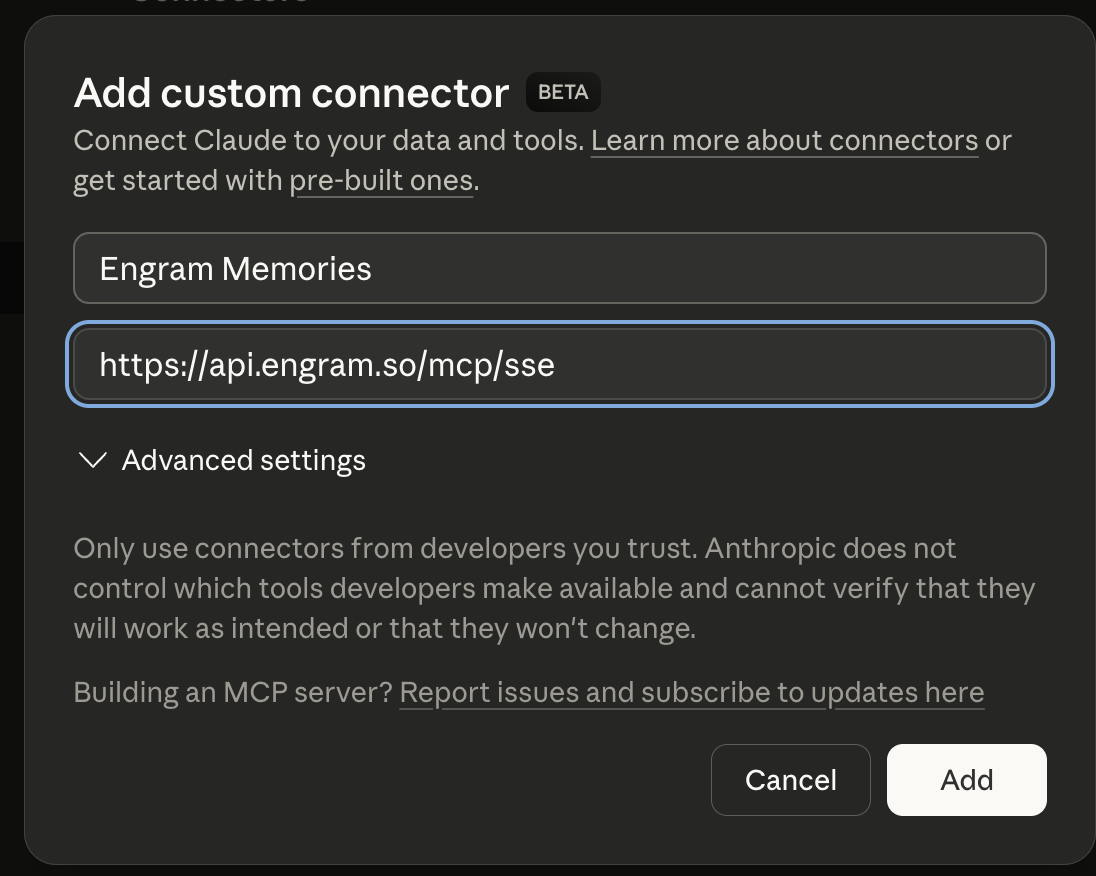
Task: Click inside the https://api.engram.so/mcp/sse text box
Action: tap(560, 364)
